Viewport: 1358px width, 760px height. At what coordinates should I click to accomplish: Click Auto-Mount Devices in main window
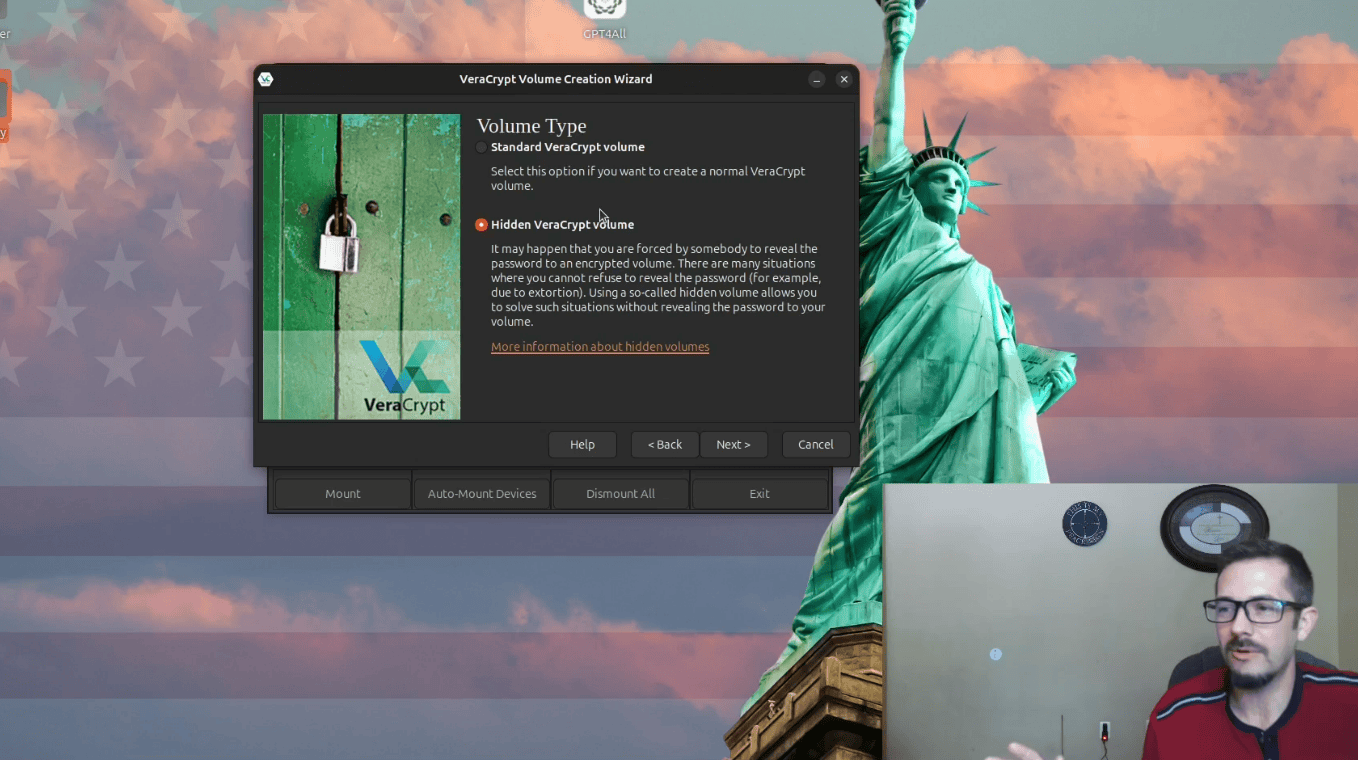pyautogui.click(x=482, y=494)
